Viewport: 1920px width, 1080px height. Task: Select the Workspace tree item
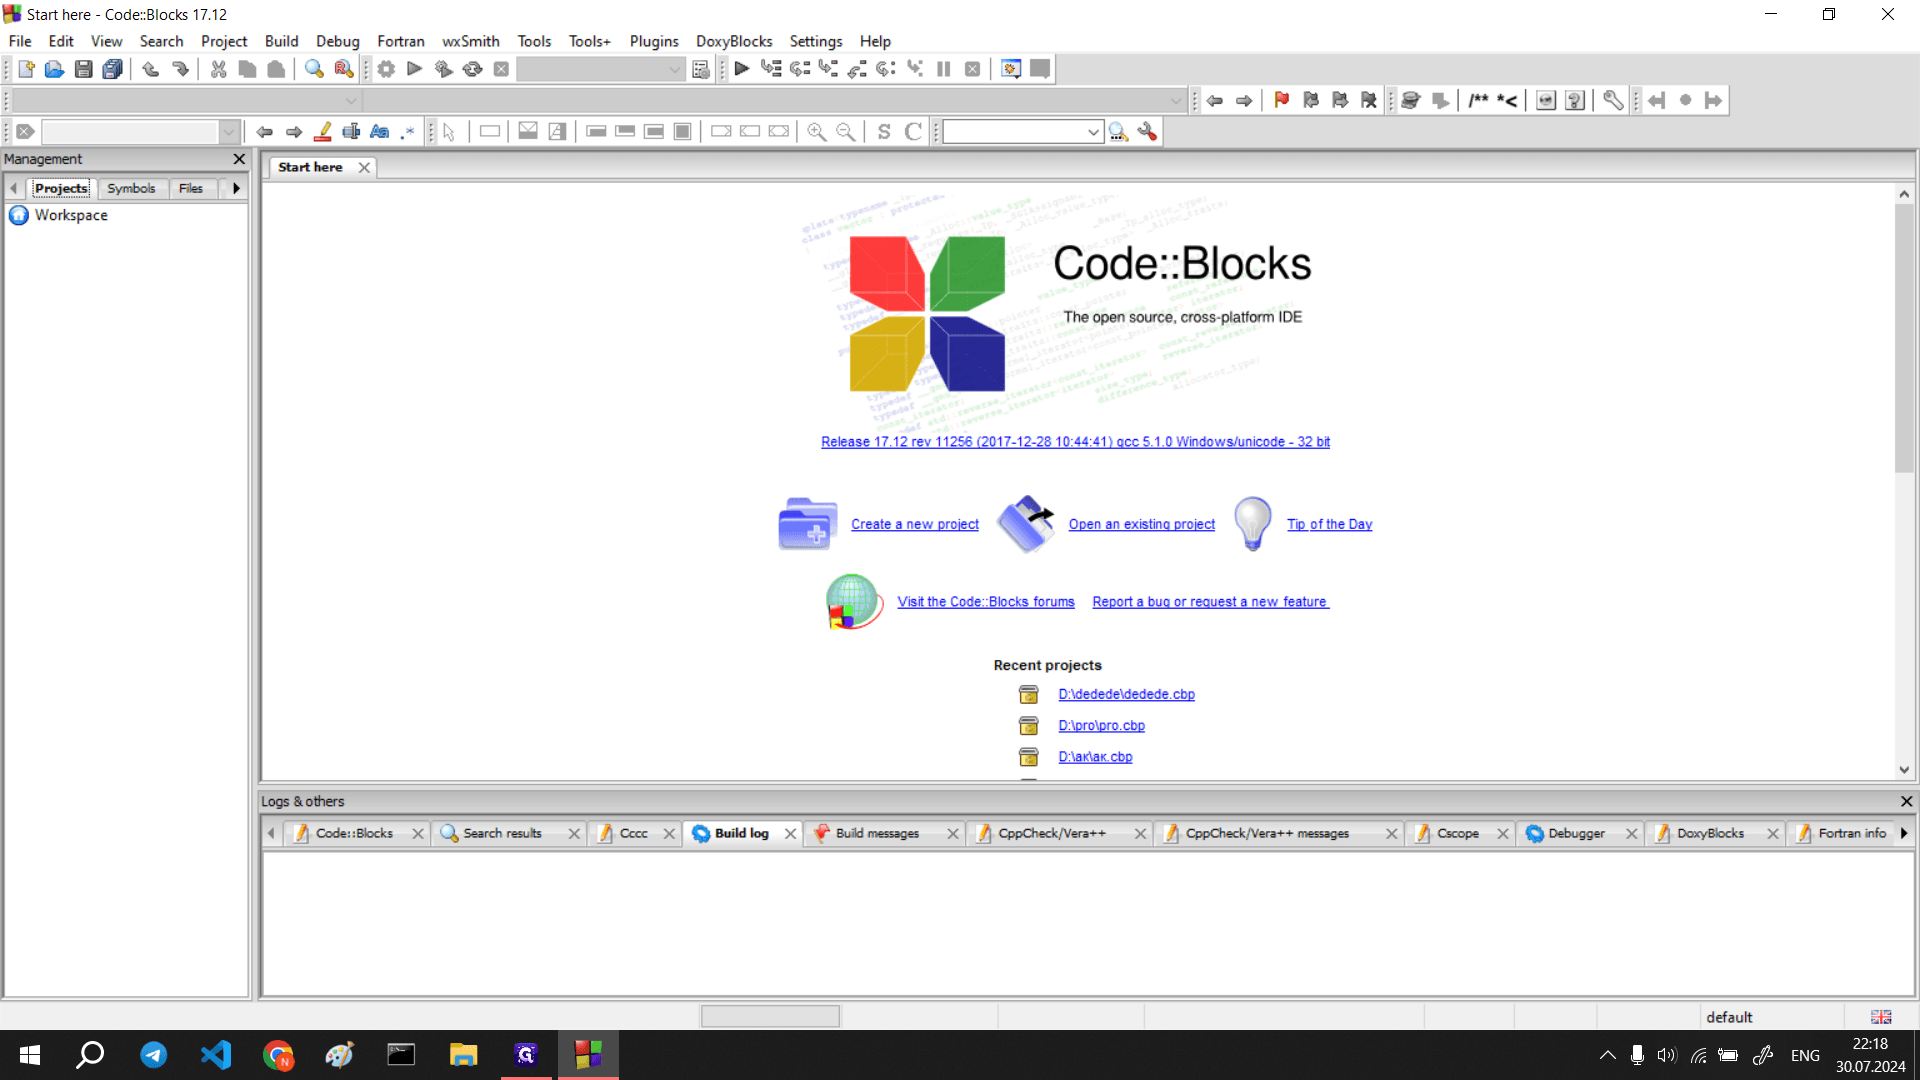71,215
